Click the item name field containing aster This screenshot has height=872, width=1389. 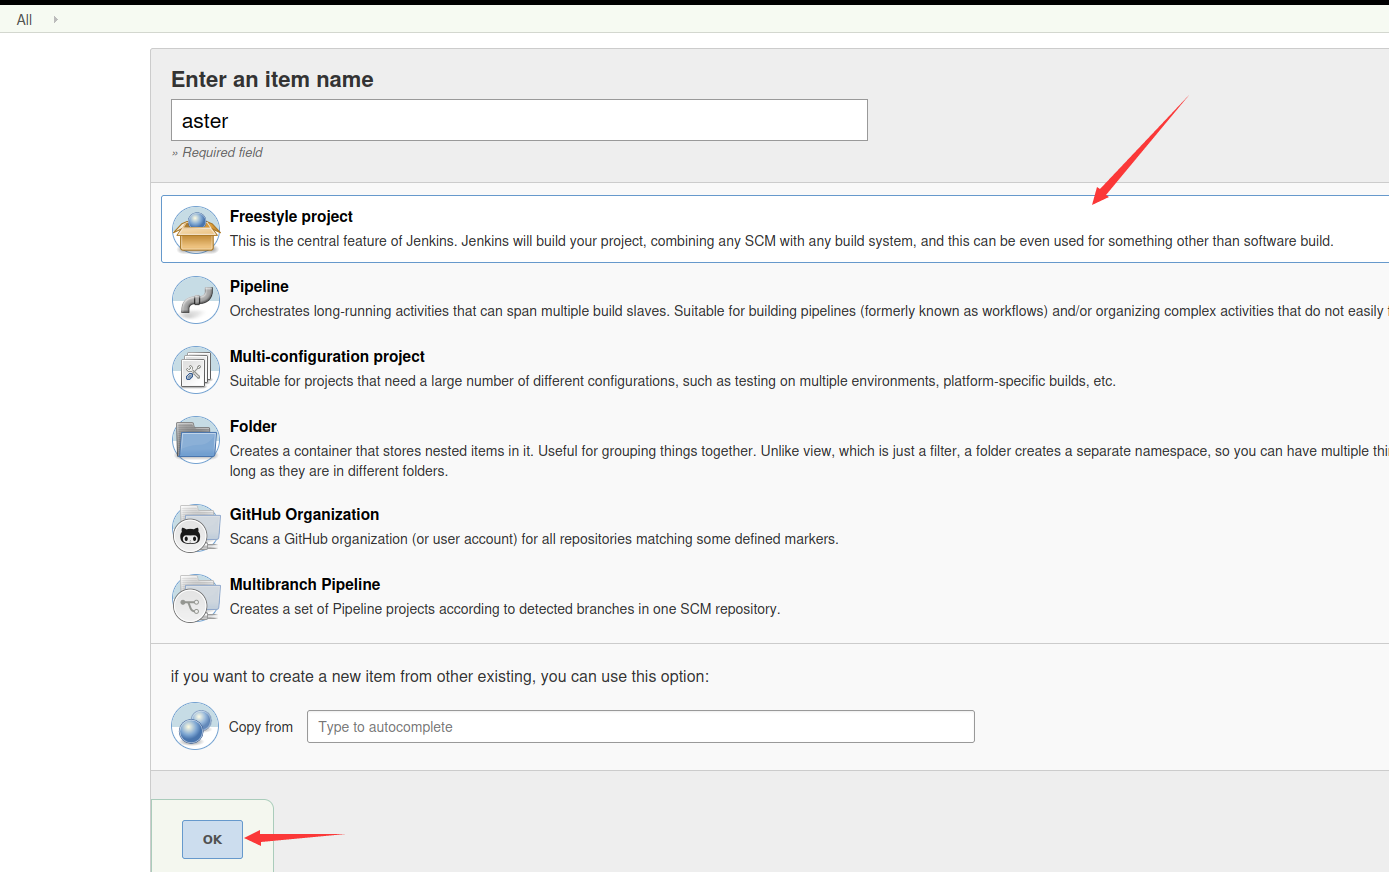(x=519, y=120)
